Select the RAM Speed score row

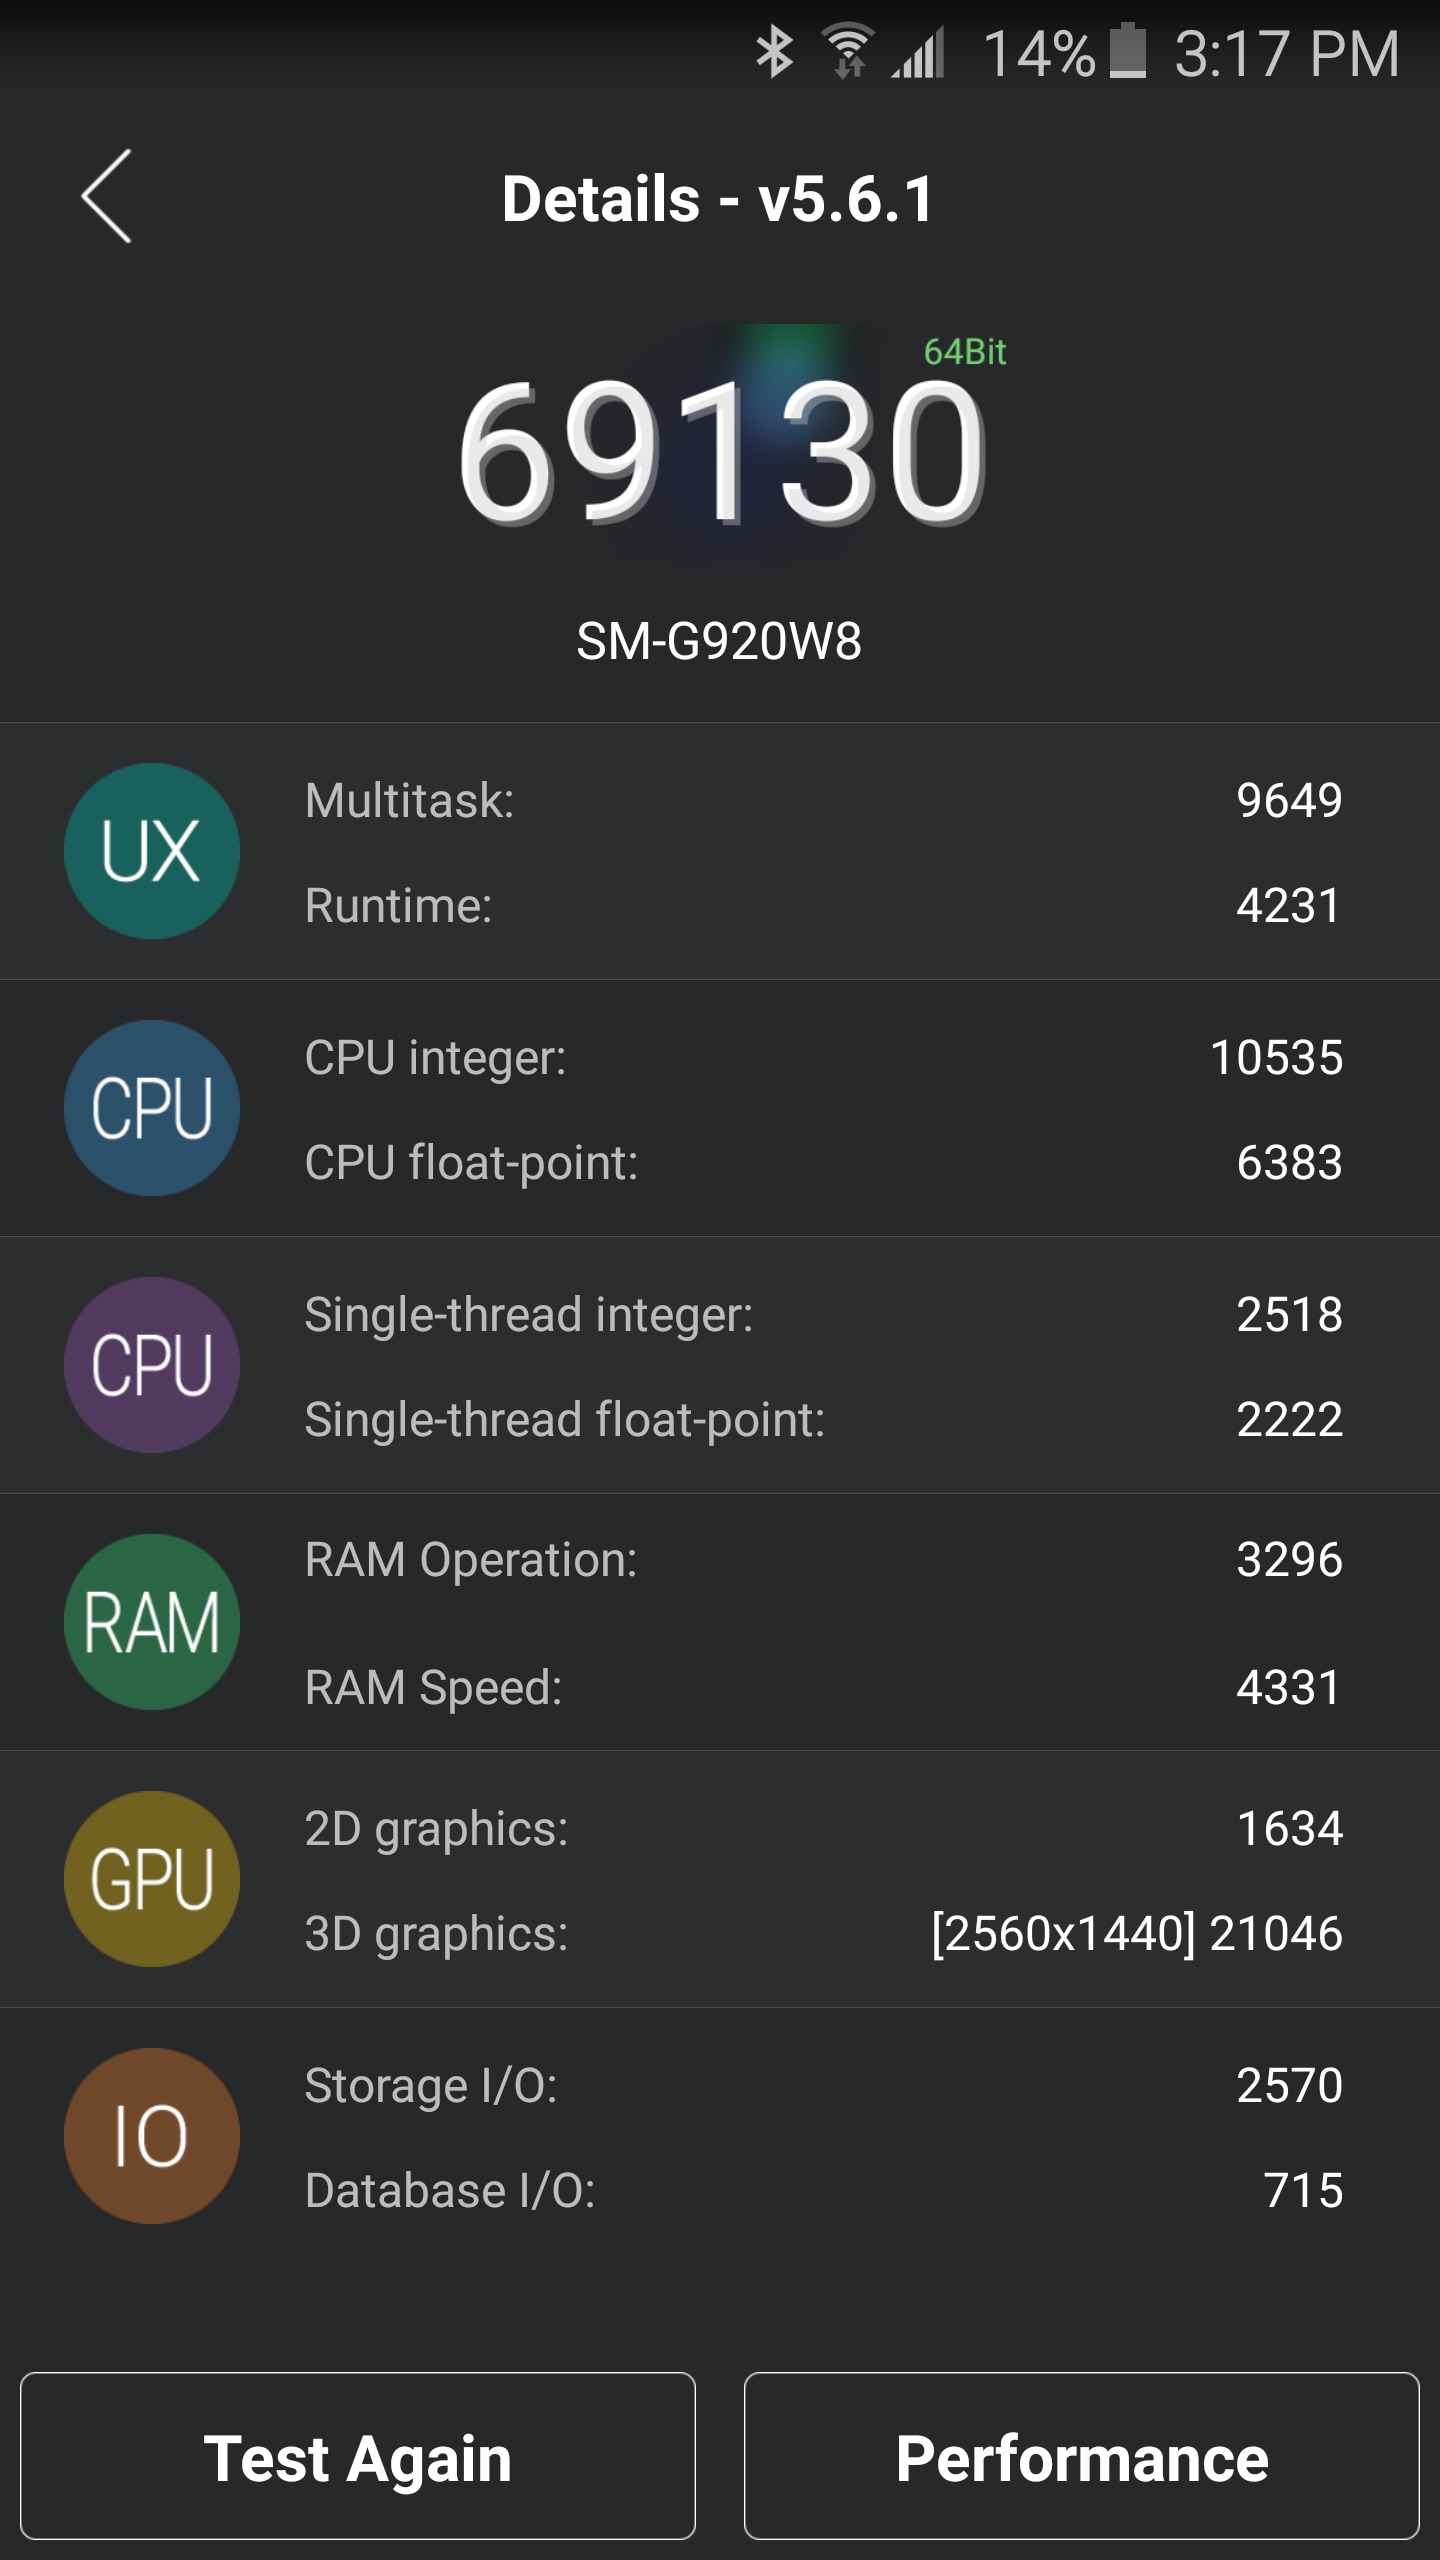(x=822, y=1688)
